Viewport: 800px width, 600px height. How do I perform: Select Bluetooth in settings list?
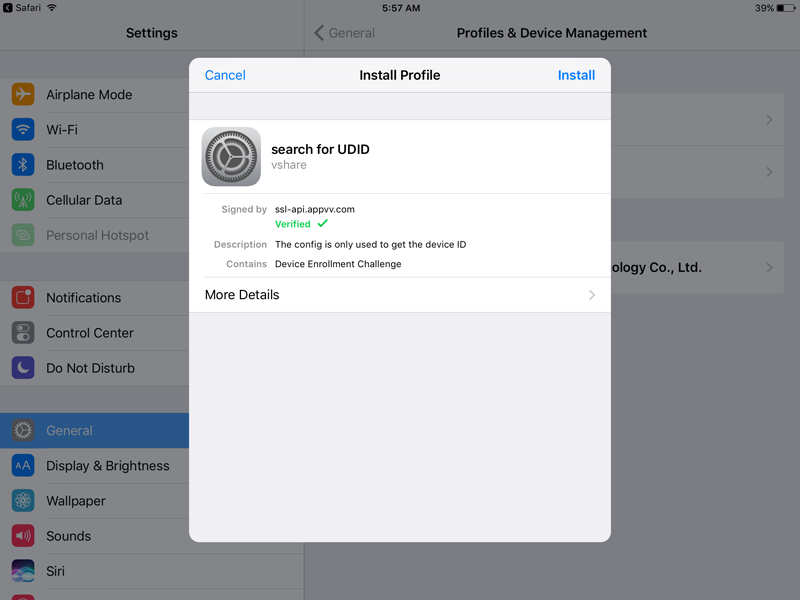pos(94,165)
